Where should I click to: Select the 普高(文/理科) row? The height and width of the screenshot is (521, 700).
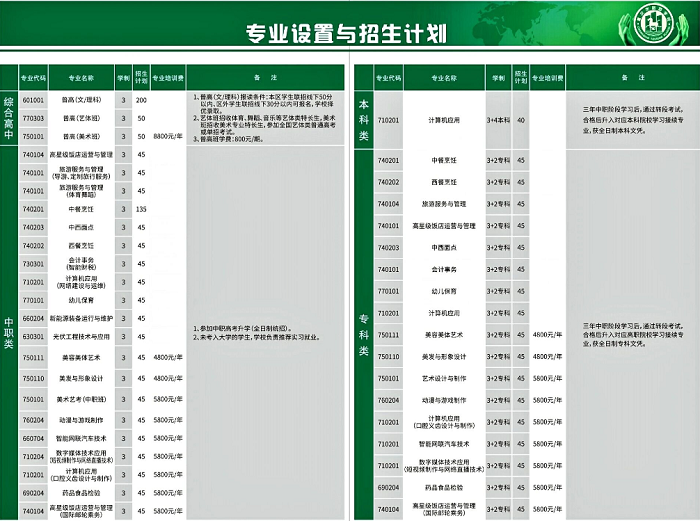click(81, 101)
